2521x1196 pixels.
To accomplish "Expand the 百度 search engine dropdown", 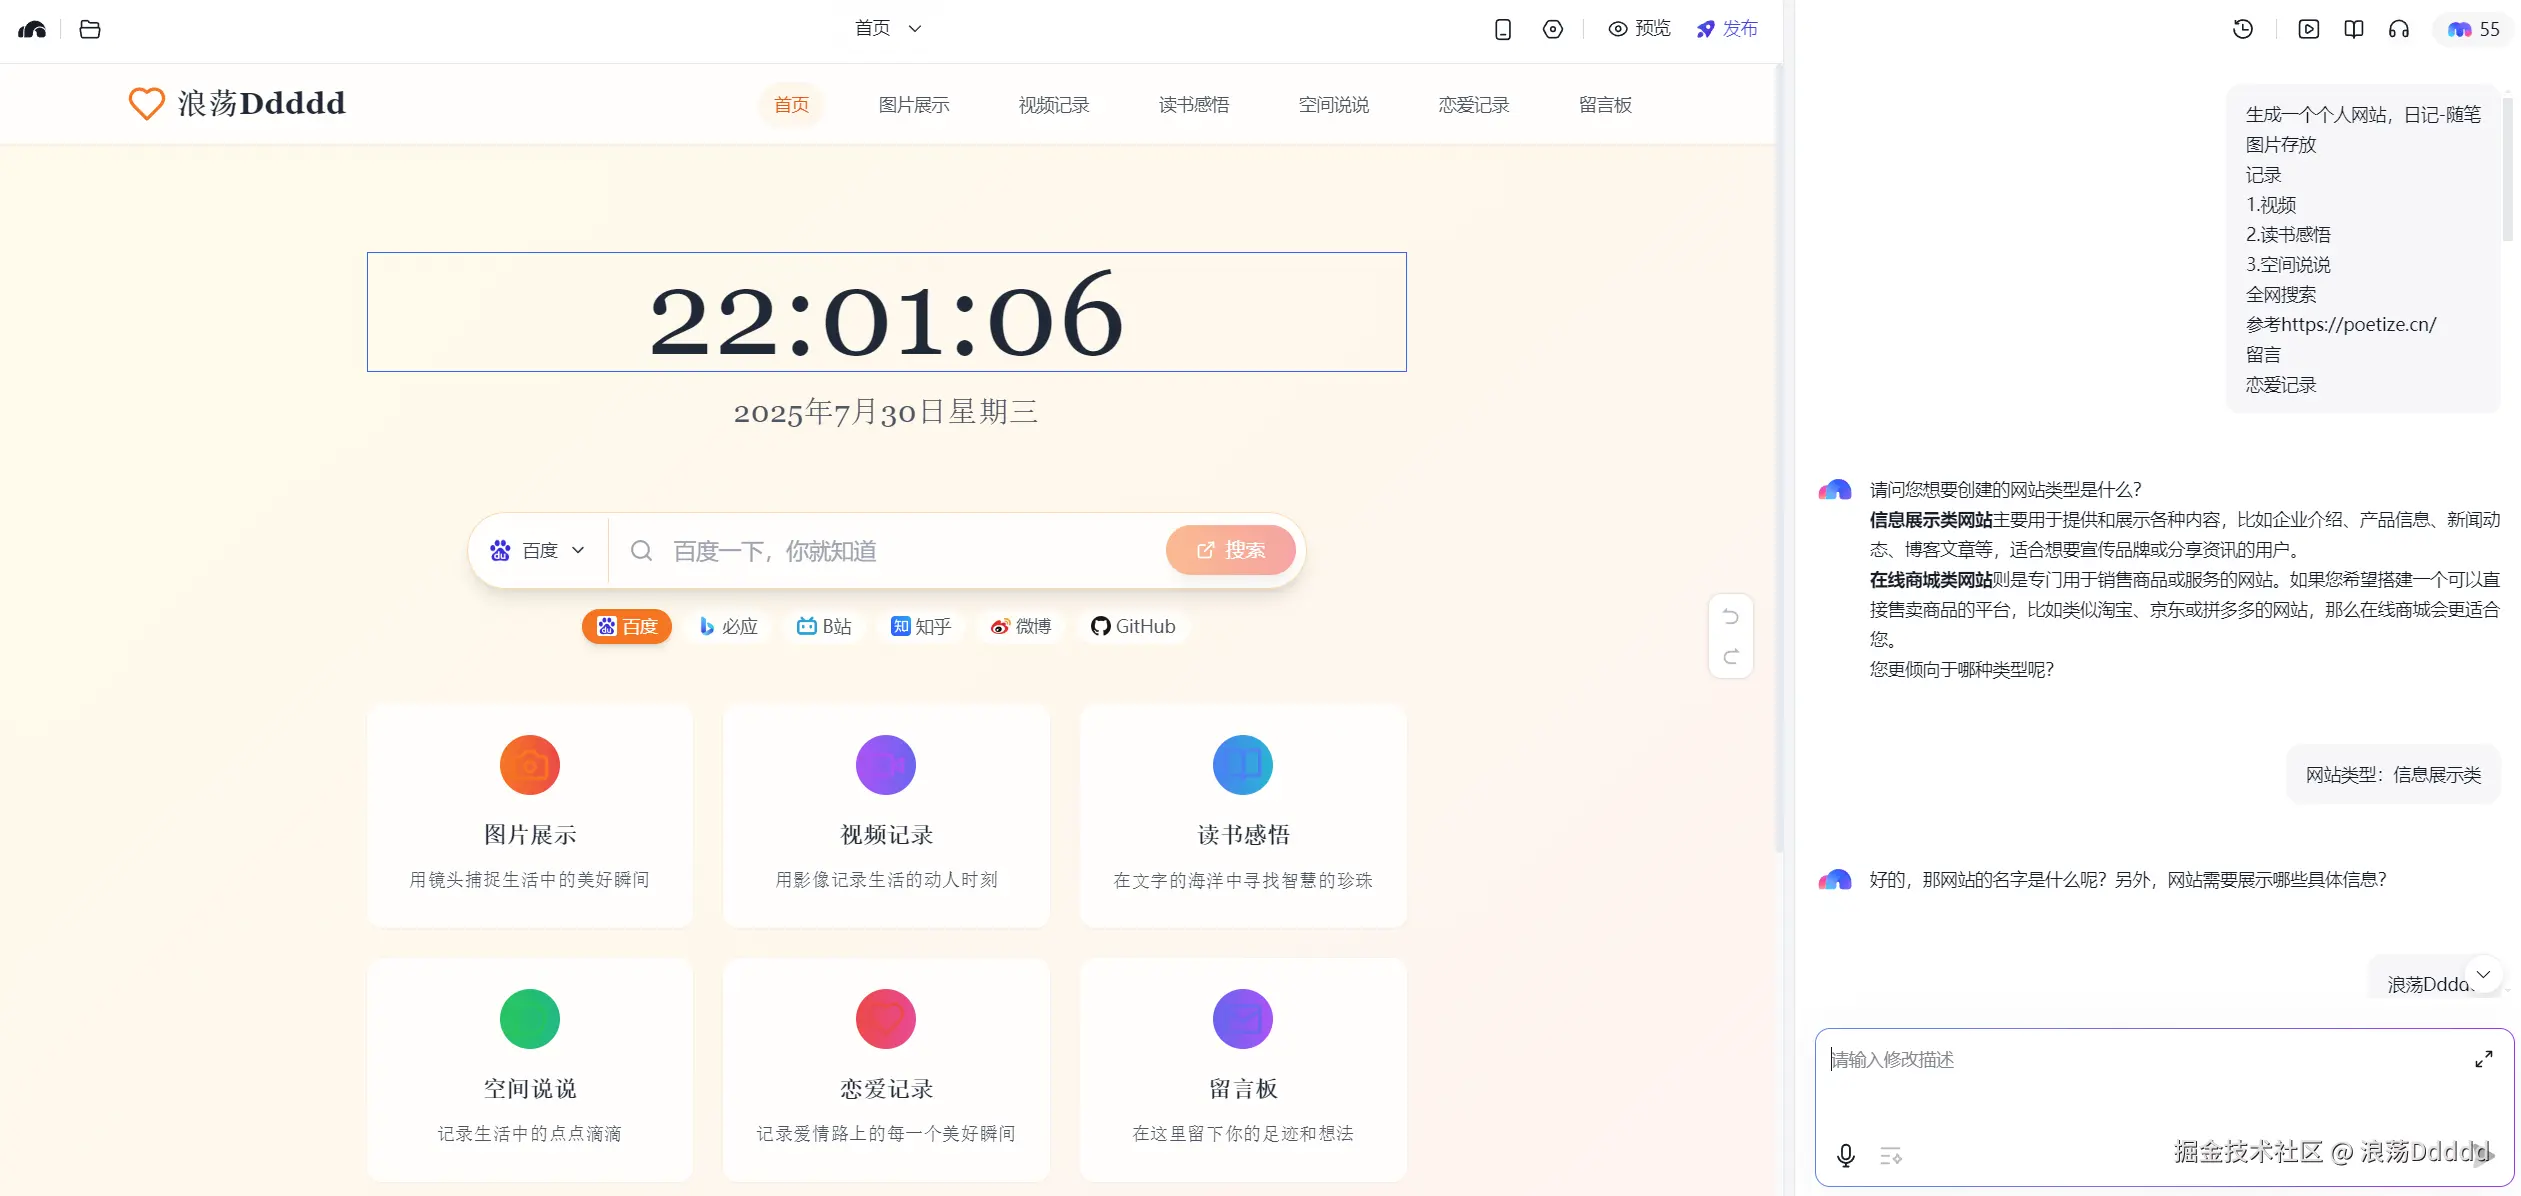I will coord(537,550).
